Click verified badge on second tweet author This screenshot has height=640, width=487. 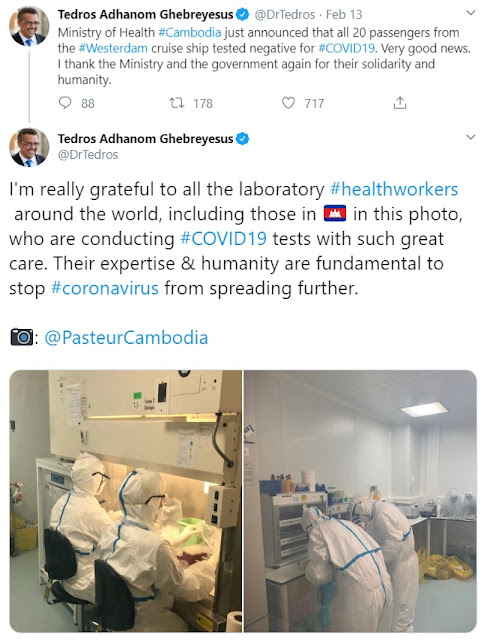click(242, 139)
